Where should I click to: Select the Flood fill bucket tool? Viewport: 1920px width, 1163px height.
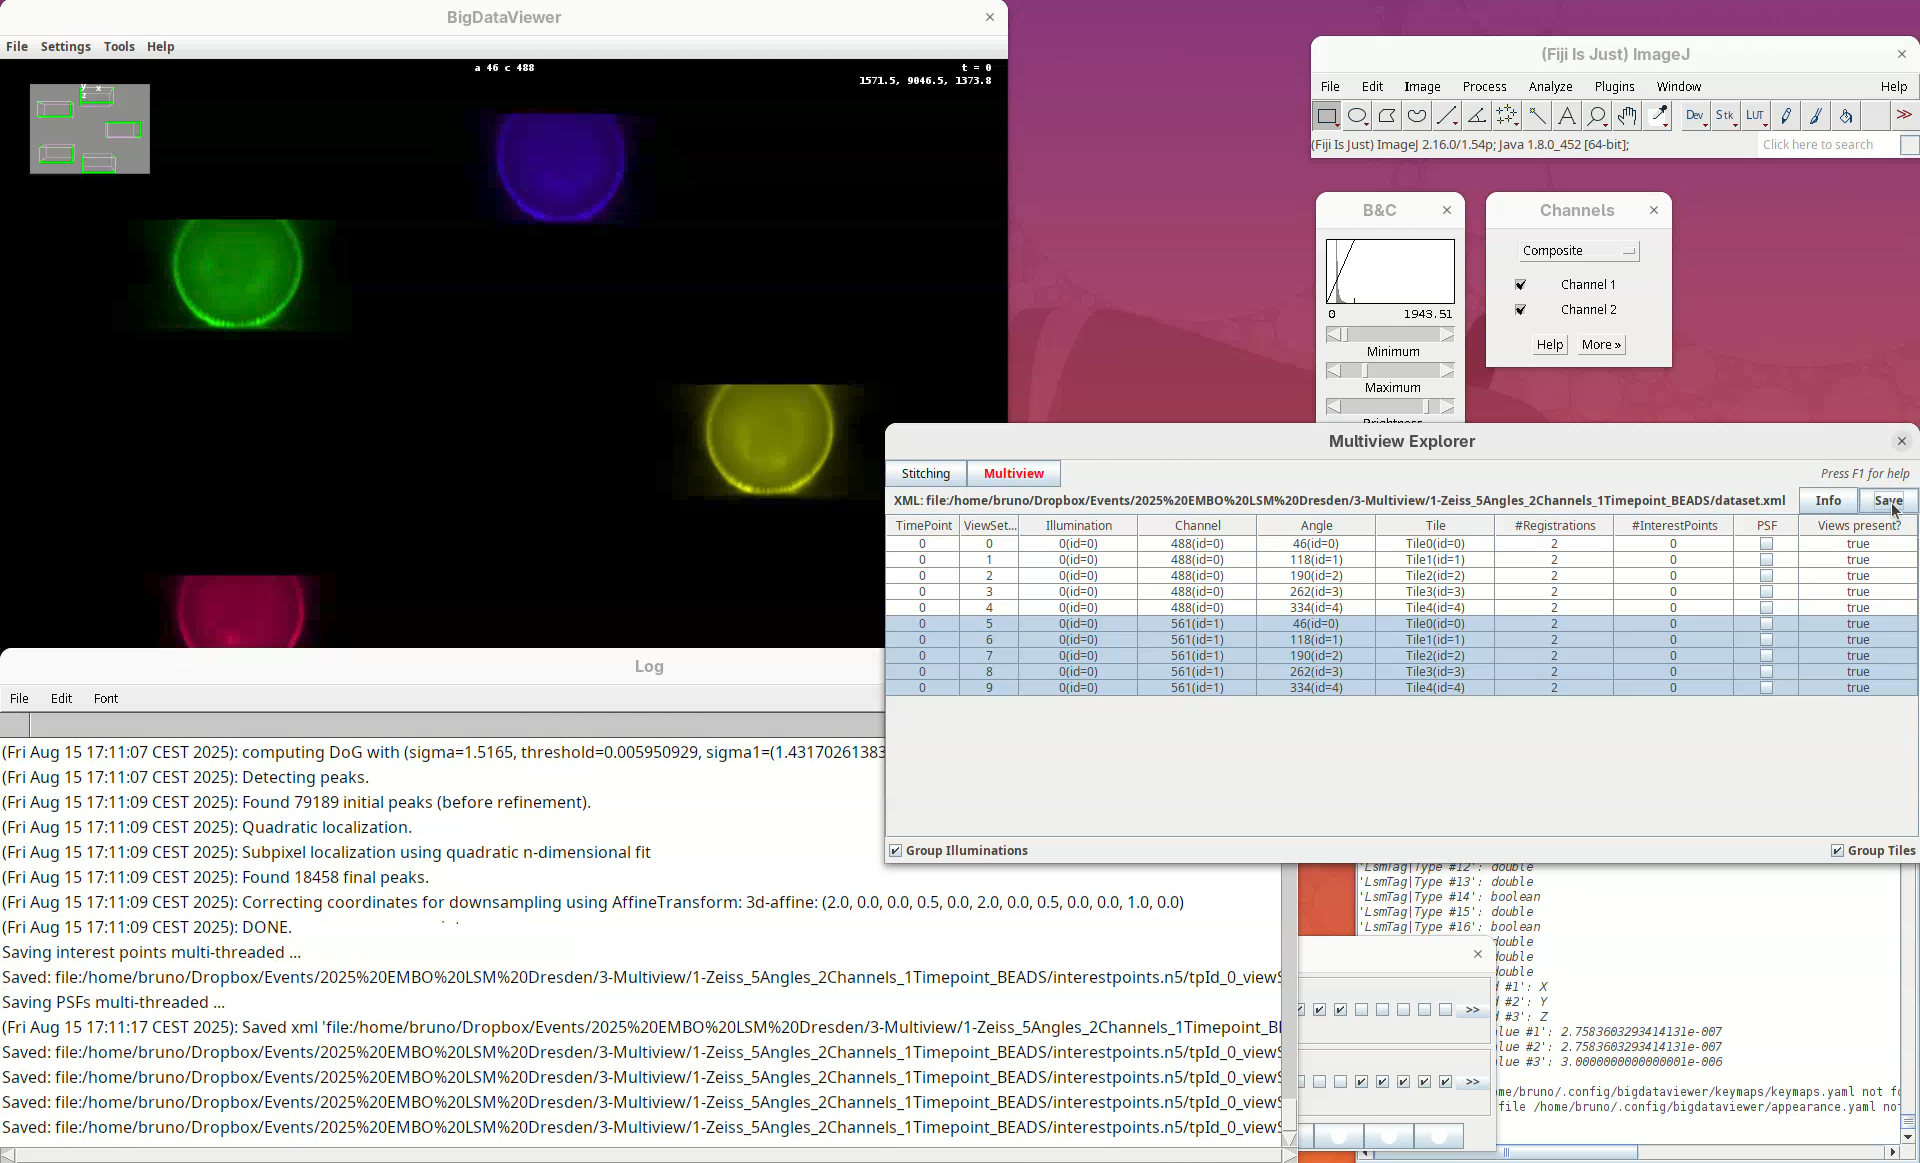[x=1846, y=116]
